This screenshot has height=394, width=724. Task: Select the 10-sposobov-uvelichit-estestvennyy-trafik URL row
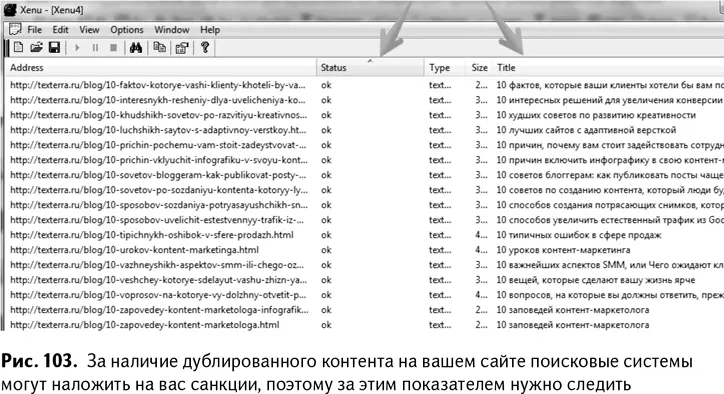[x=157, y=220]
